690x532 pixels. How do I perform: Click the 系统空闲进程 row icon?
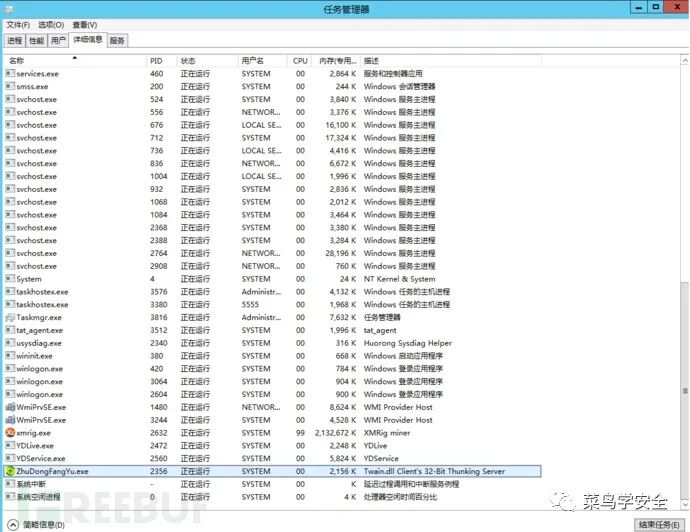(x=10, y=496)
